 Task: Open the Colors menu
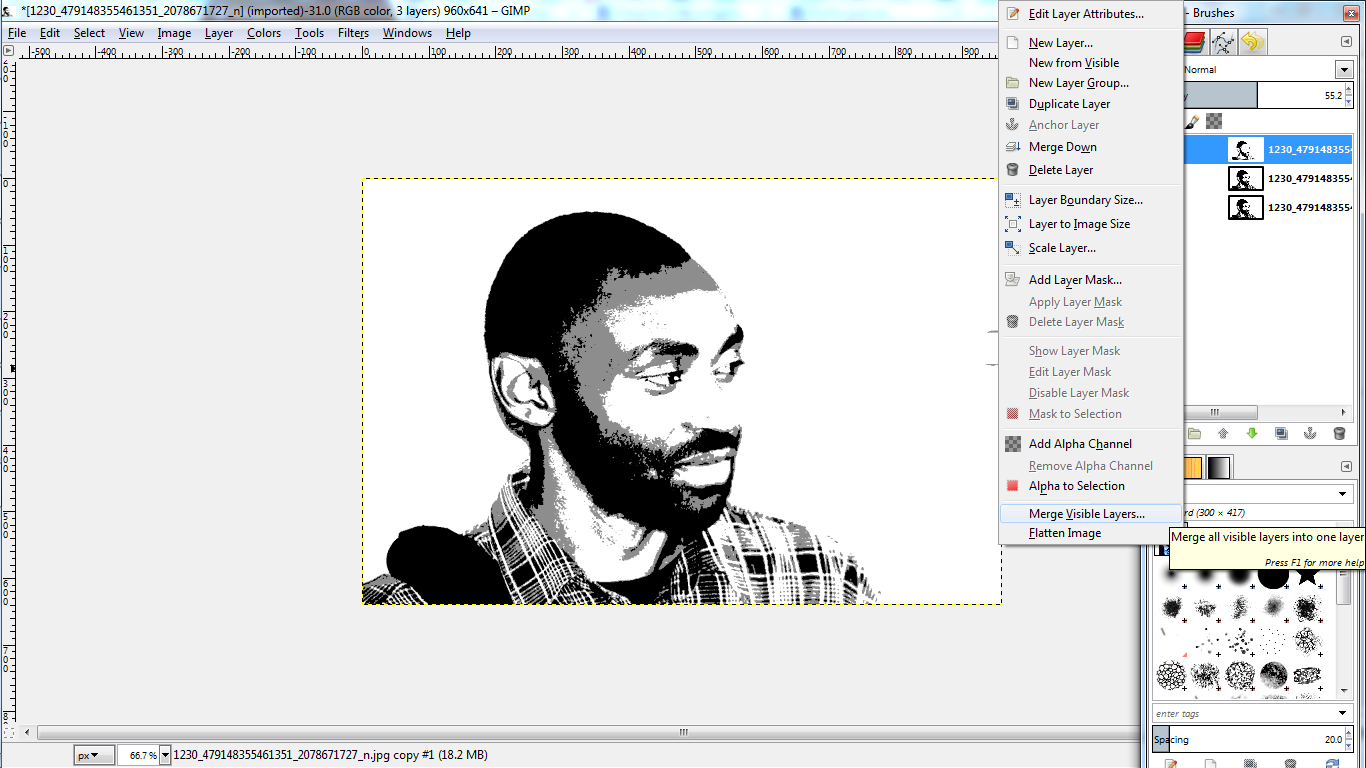click(264, 33)
